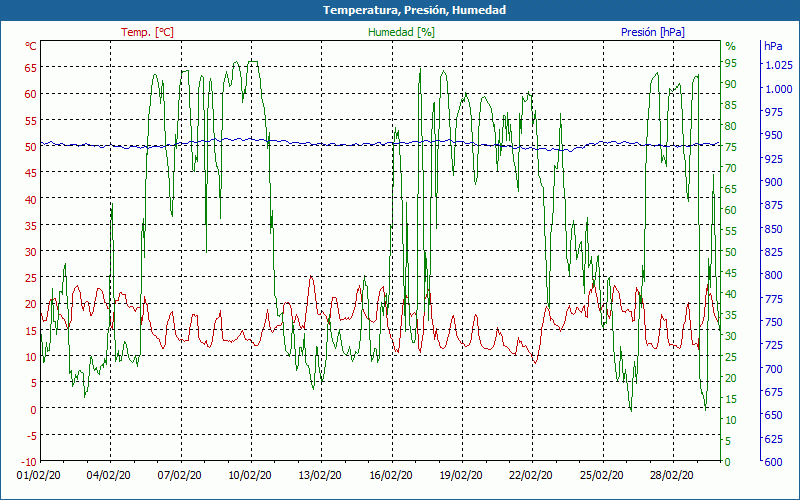The image size is (800, 500).
Task: Click the 01/02/20 date label
Action: [x=39, y=476]
